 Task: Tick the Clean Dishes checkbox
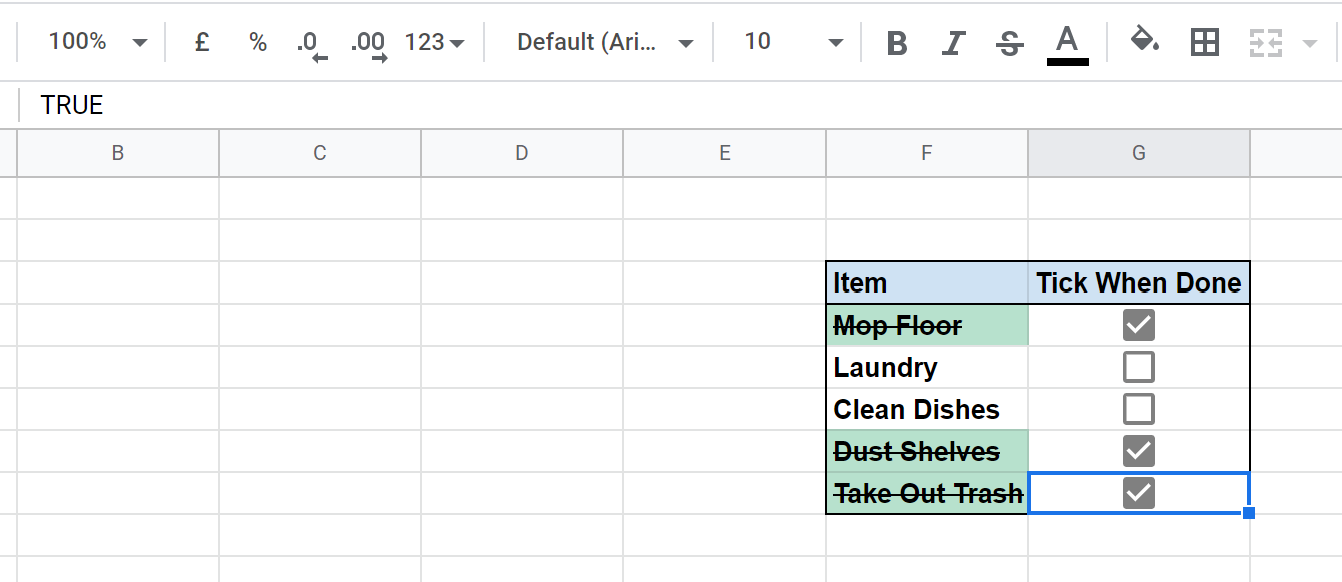coord(1138,408)
